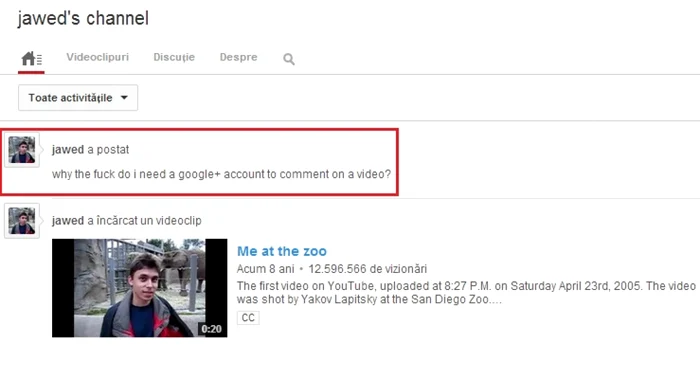The image size is (700, 380).
Task: Switch to the Videoclipuri tab
Action: 97,57
